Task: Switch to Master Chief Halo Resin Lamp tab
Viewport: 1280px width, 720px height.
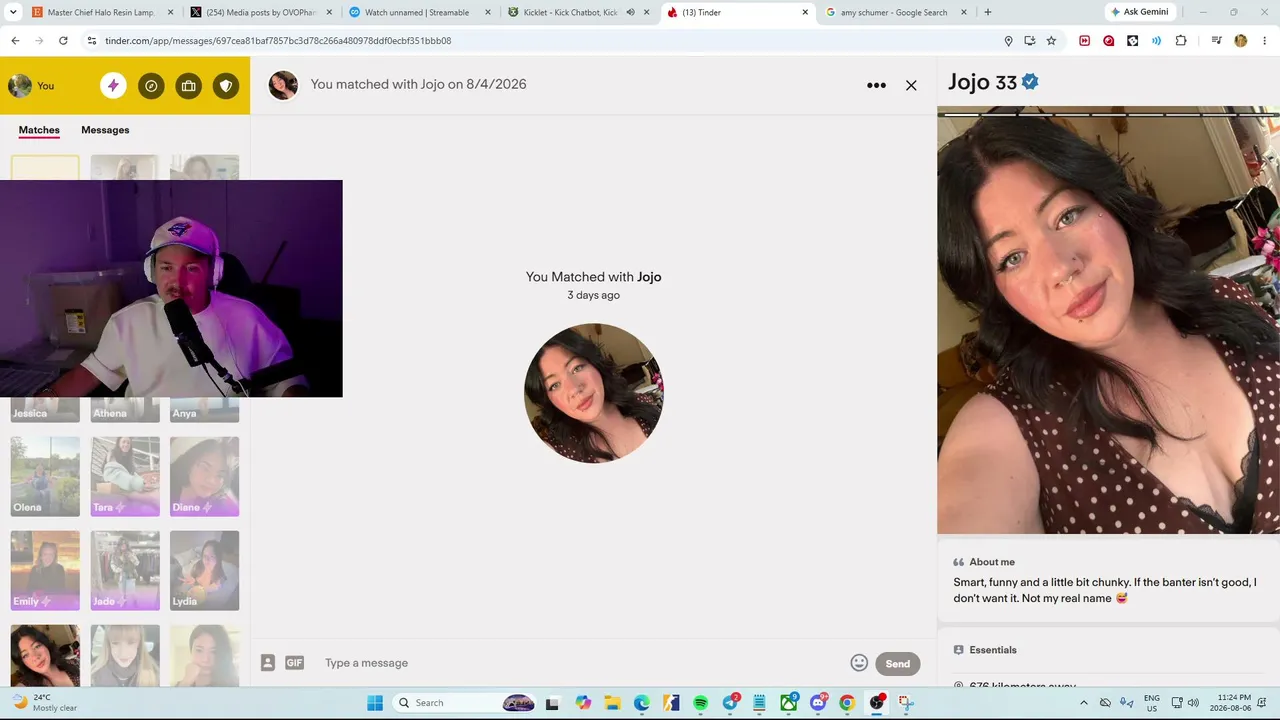Action: pyautogui.click(x=100, y=12)
